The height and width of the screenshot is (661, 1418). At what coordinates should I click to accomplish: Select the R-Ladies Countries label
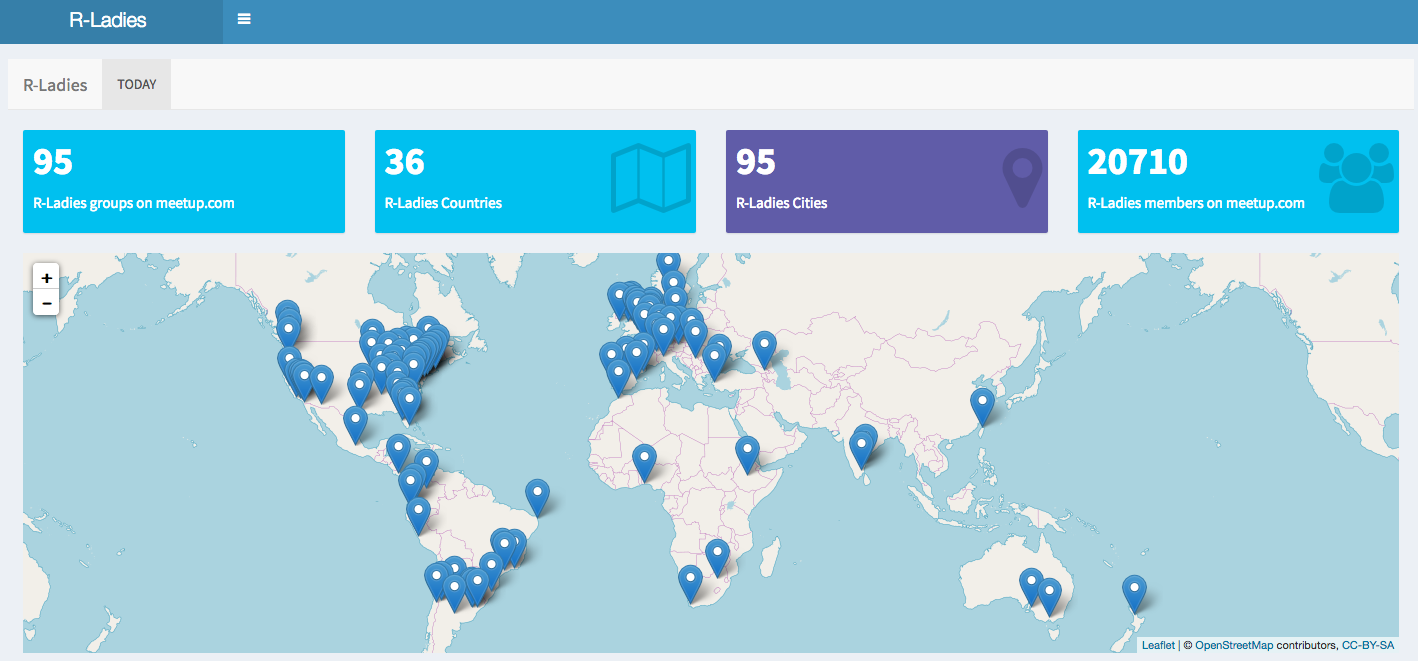(x=443, y=203)
